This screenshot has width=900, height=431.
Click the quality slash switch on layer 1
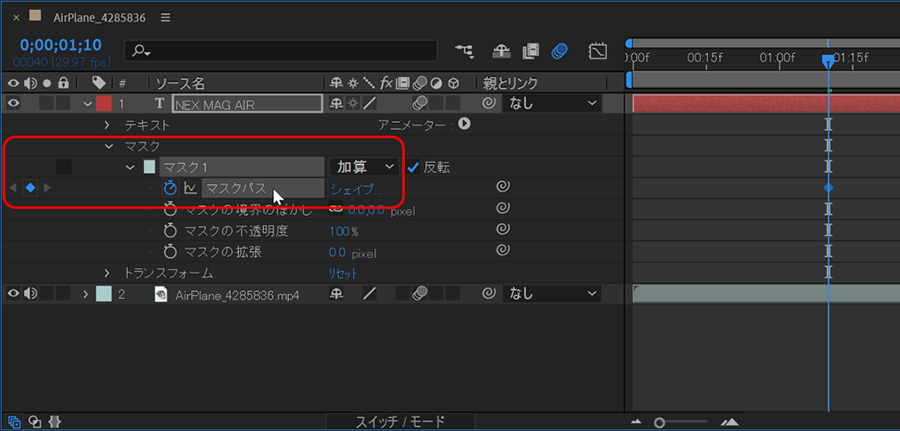click(x=370, y=103)
